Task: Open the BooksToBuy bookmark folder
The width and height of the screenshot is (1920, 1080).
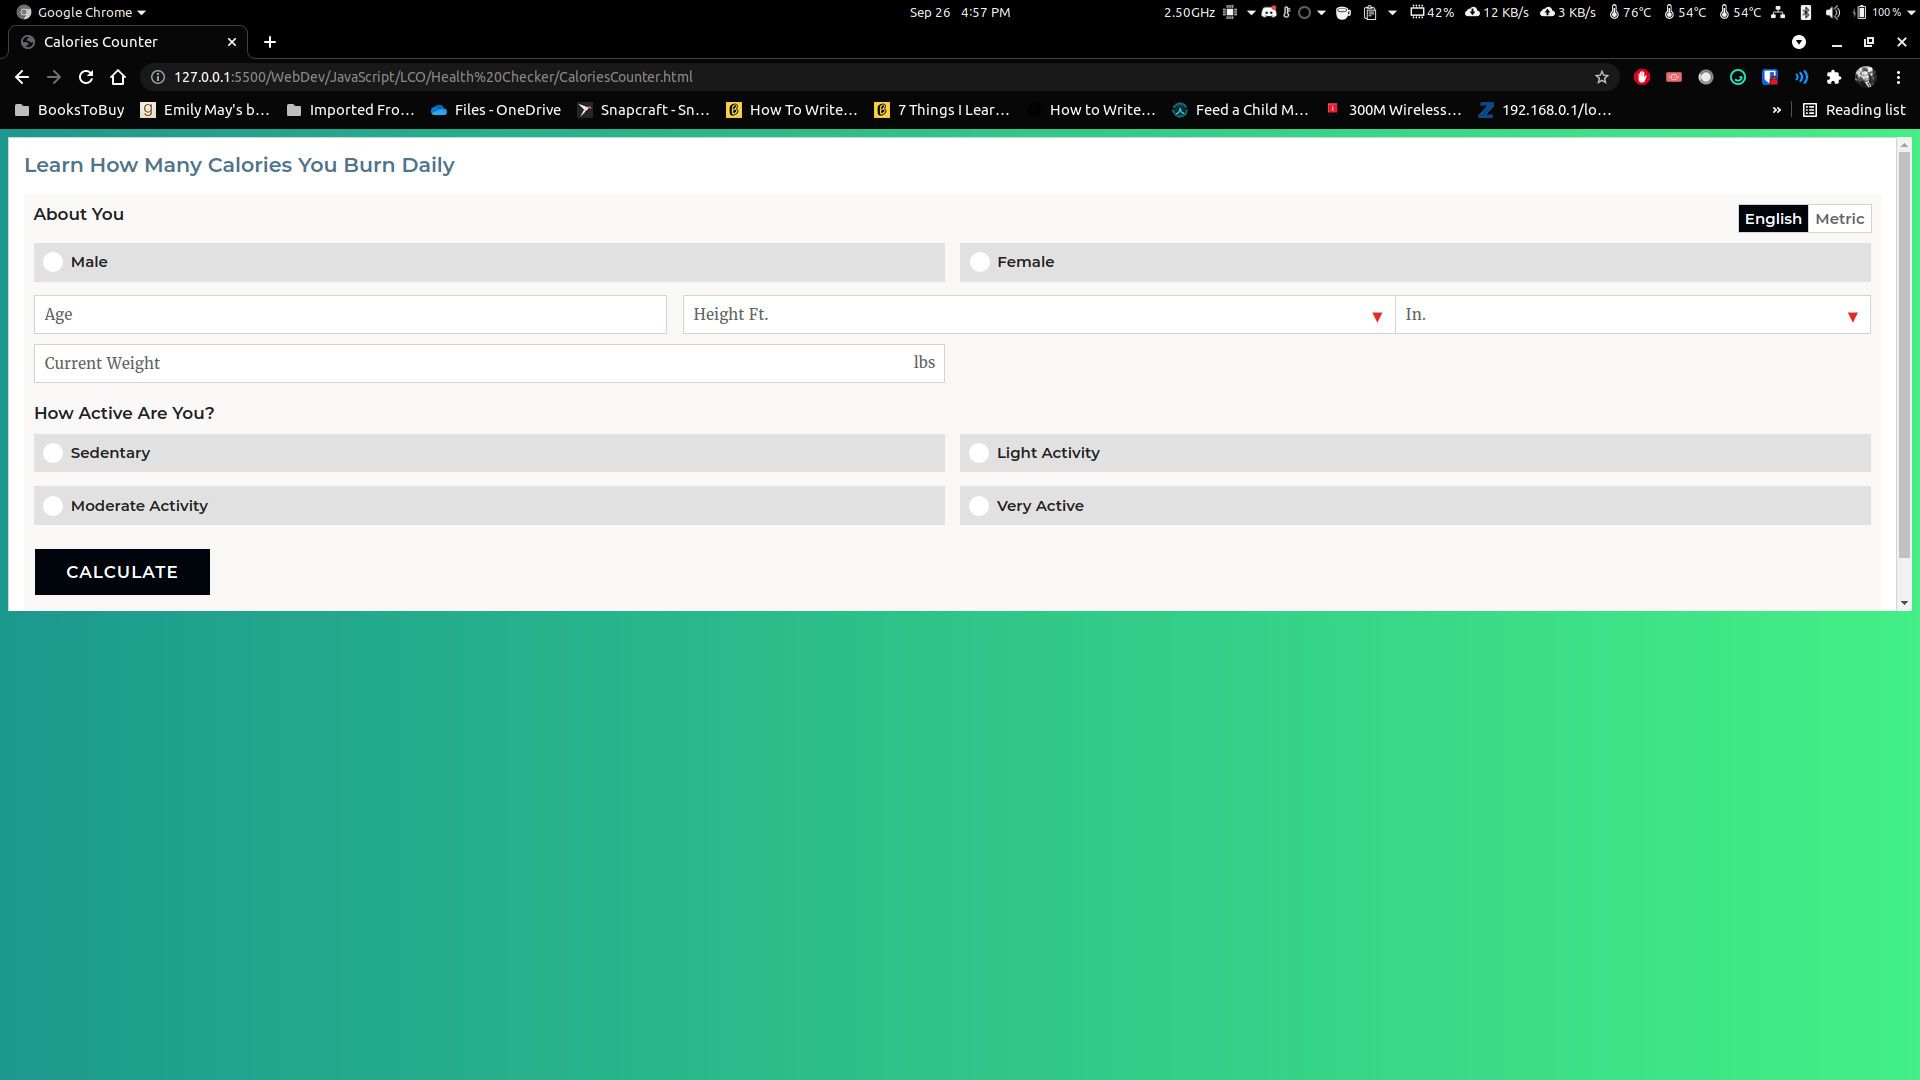Action: coord(70,110)
